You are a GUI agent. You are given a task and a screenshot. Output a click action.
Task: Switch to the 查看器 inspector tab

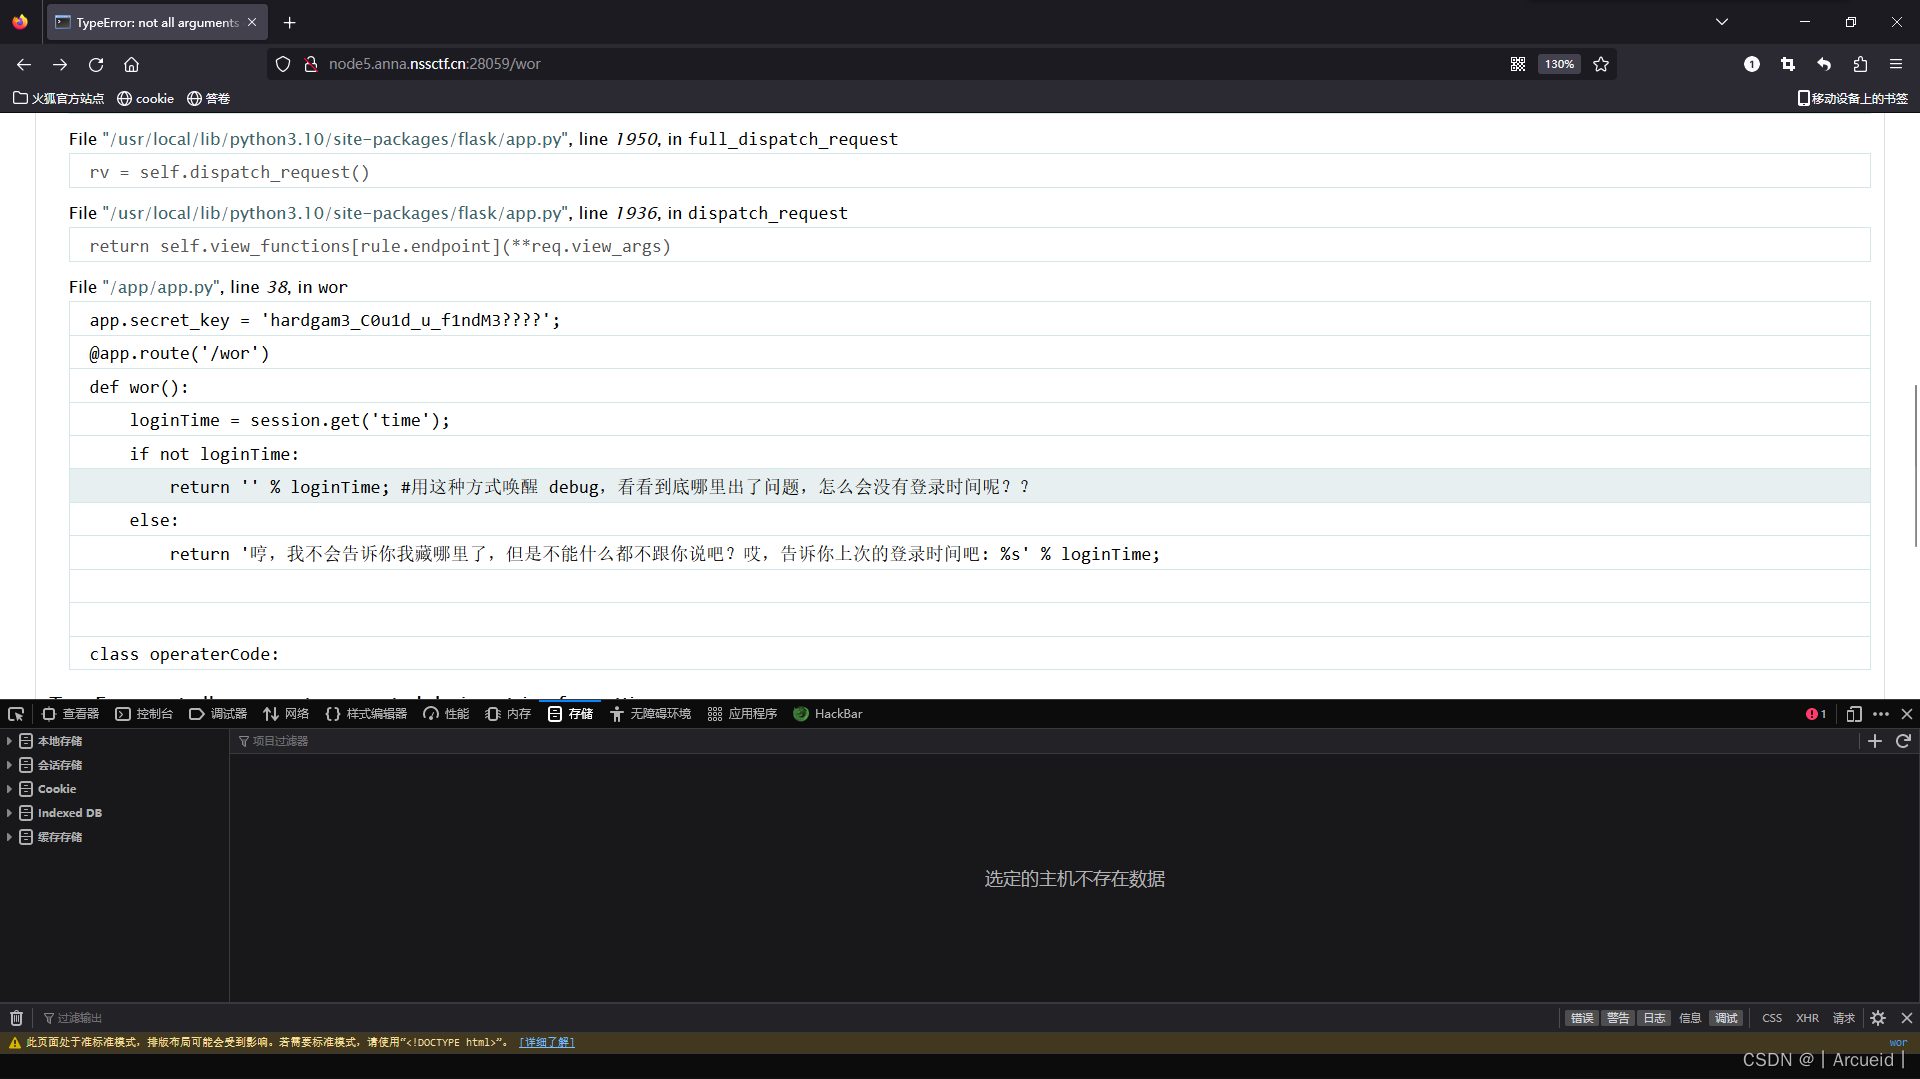tap(70, 714)
